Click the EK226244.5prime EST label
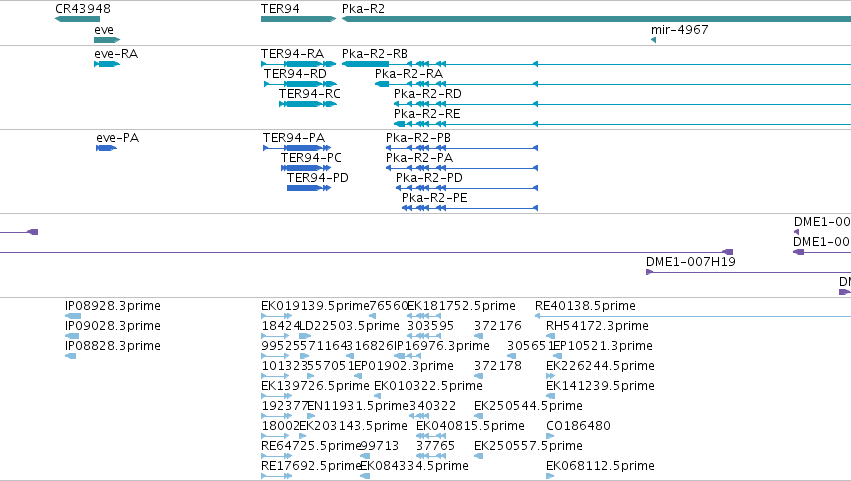Image resolution: width=851 pixels, height=481 pixels. pyautogui.click(x=600, y=366)
